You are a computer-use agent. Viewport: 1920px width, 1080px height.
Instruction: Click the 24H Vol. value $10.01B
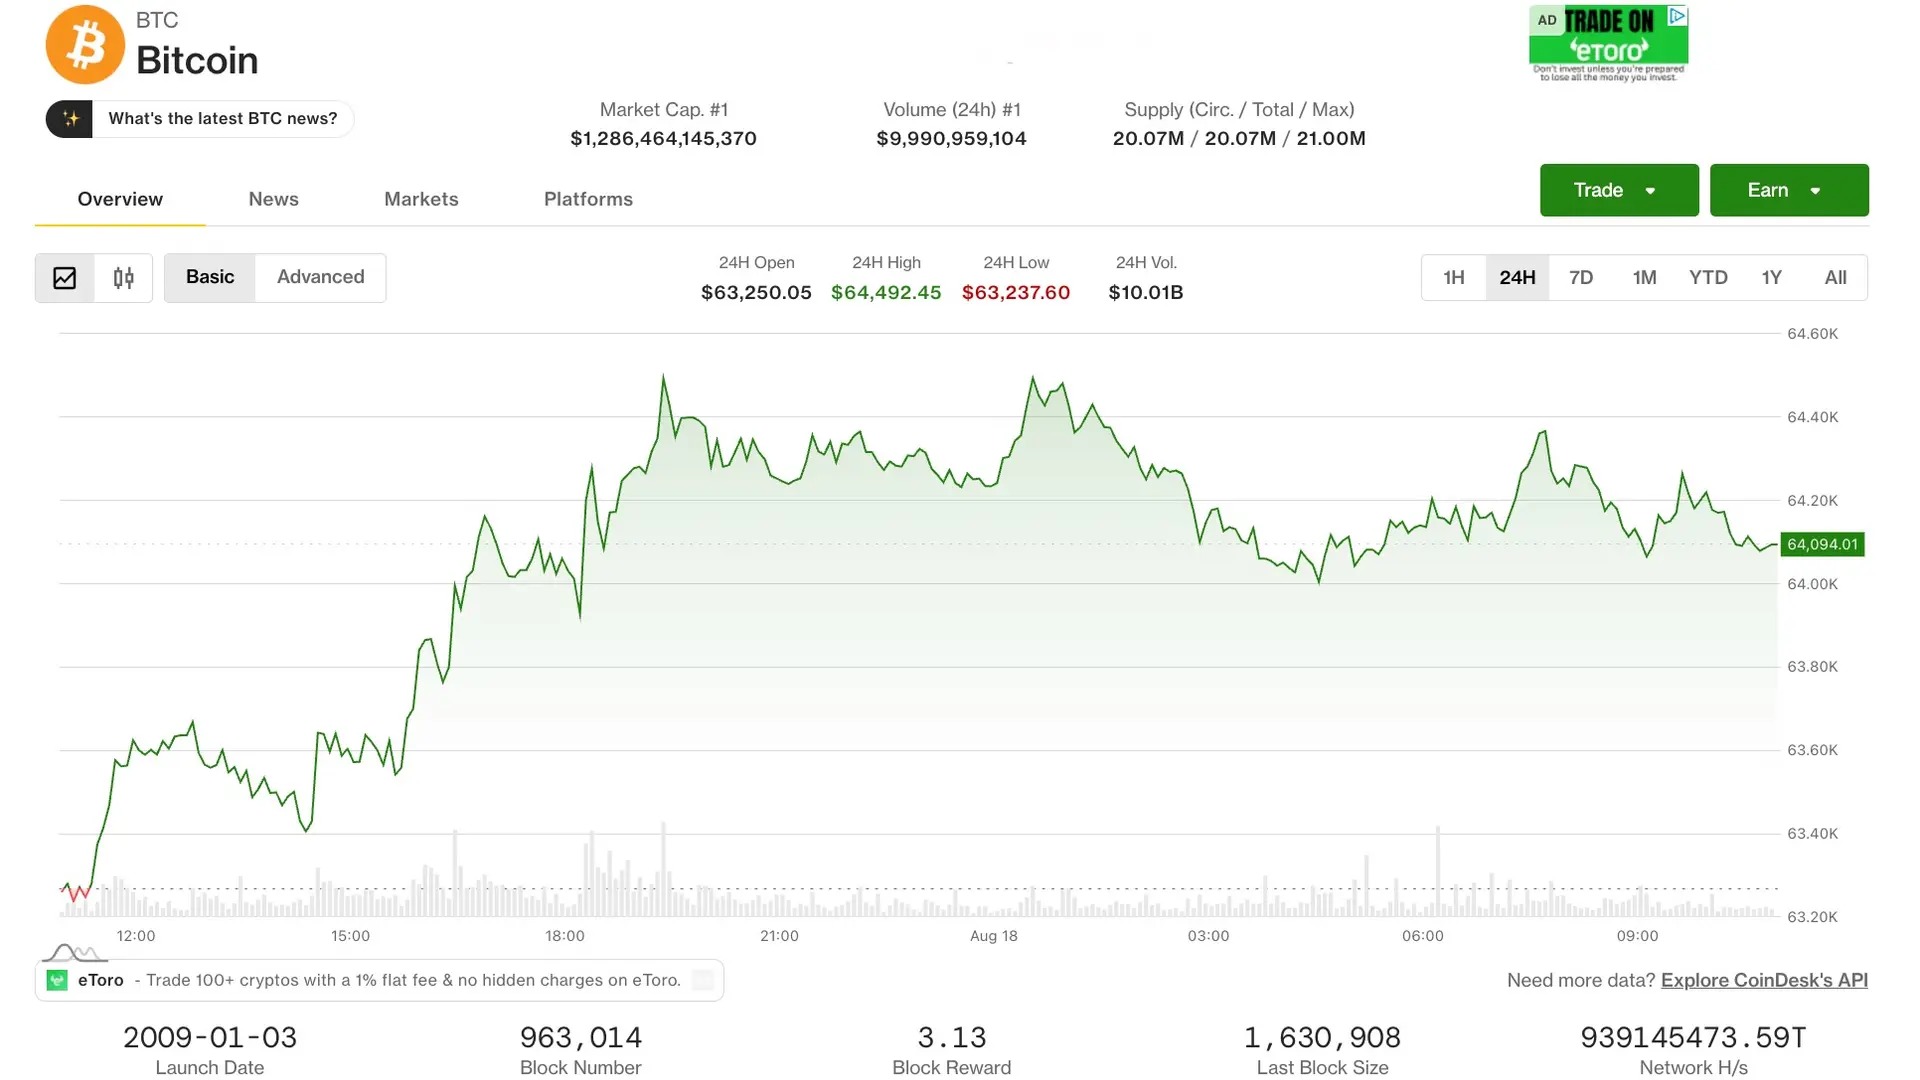coord(1146,292)
